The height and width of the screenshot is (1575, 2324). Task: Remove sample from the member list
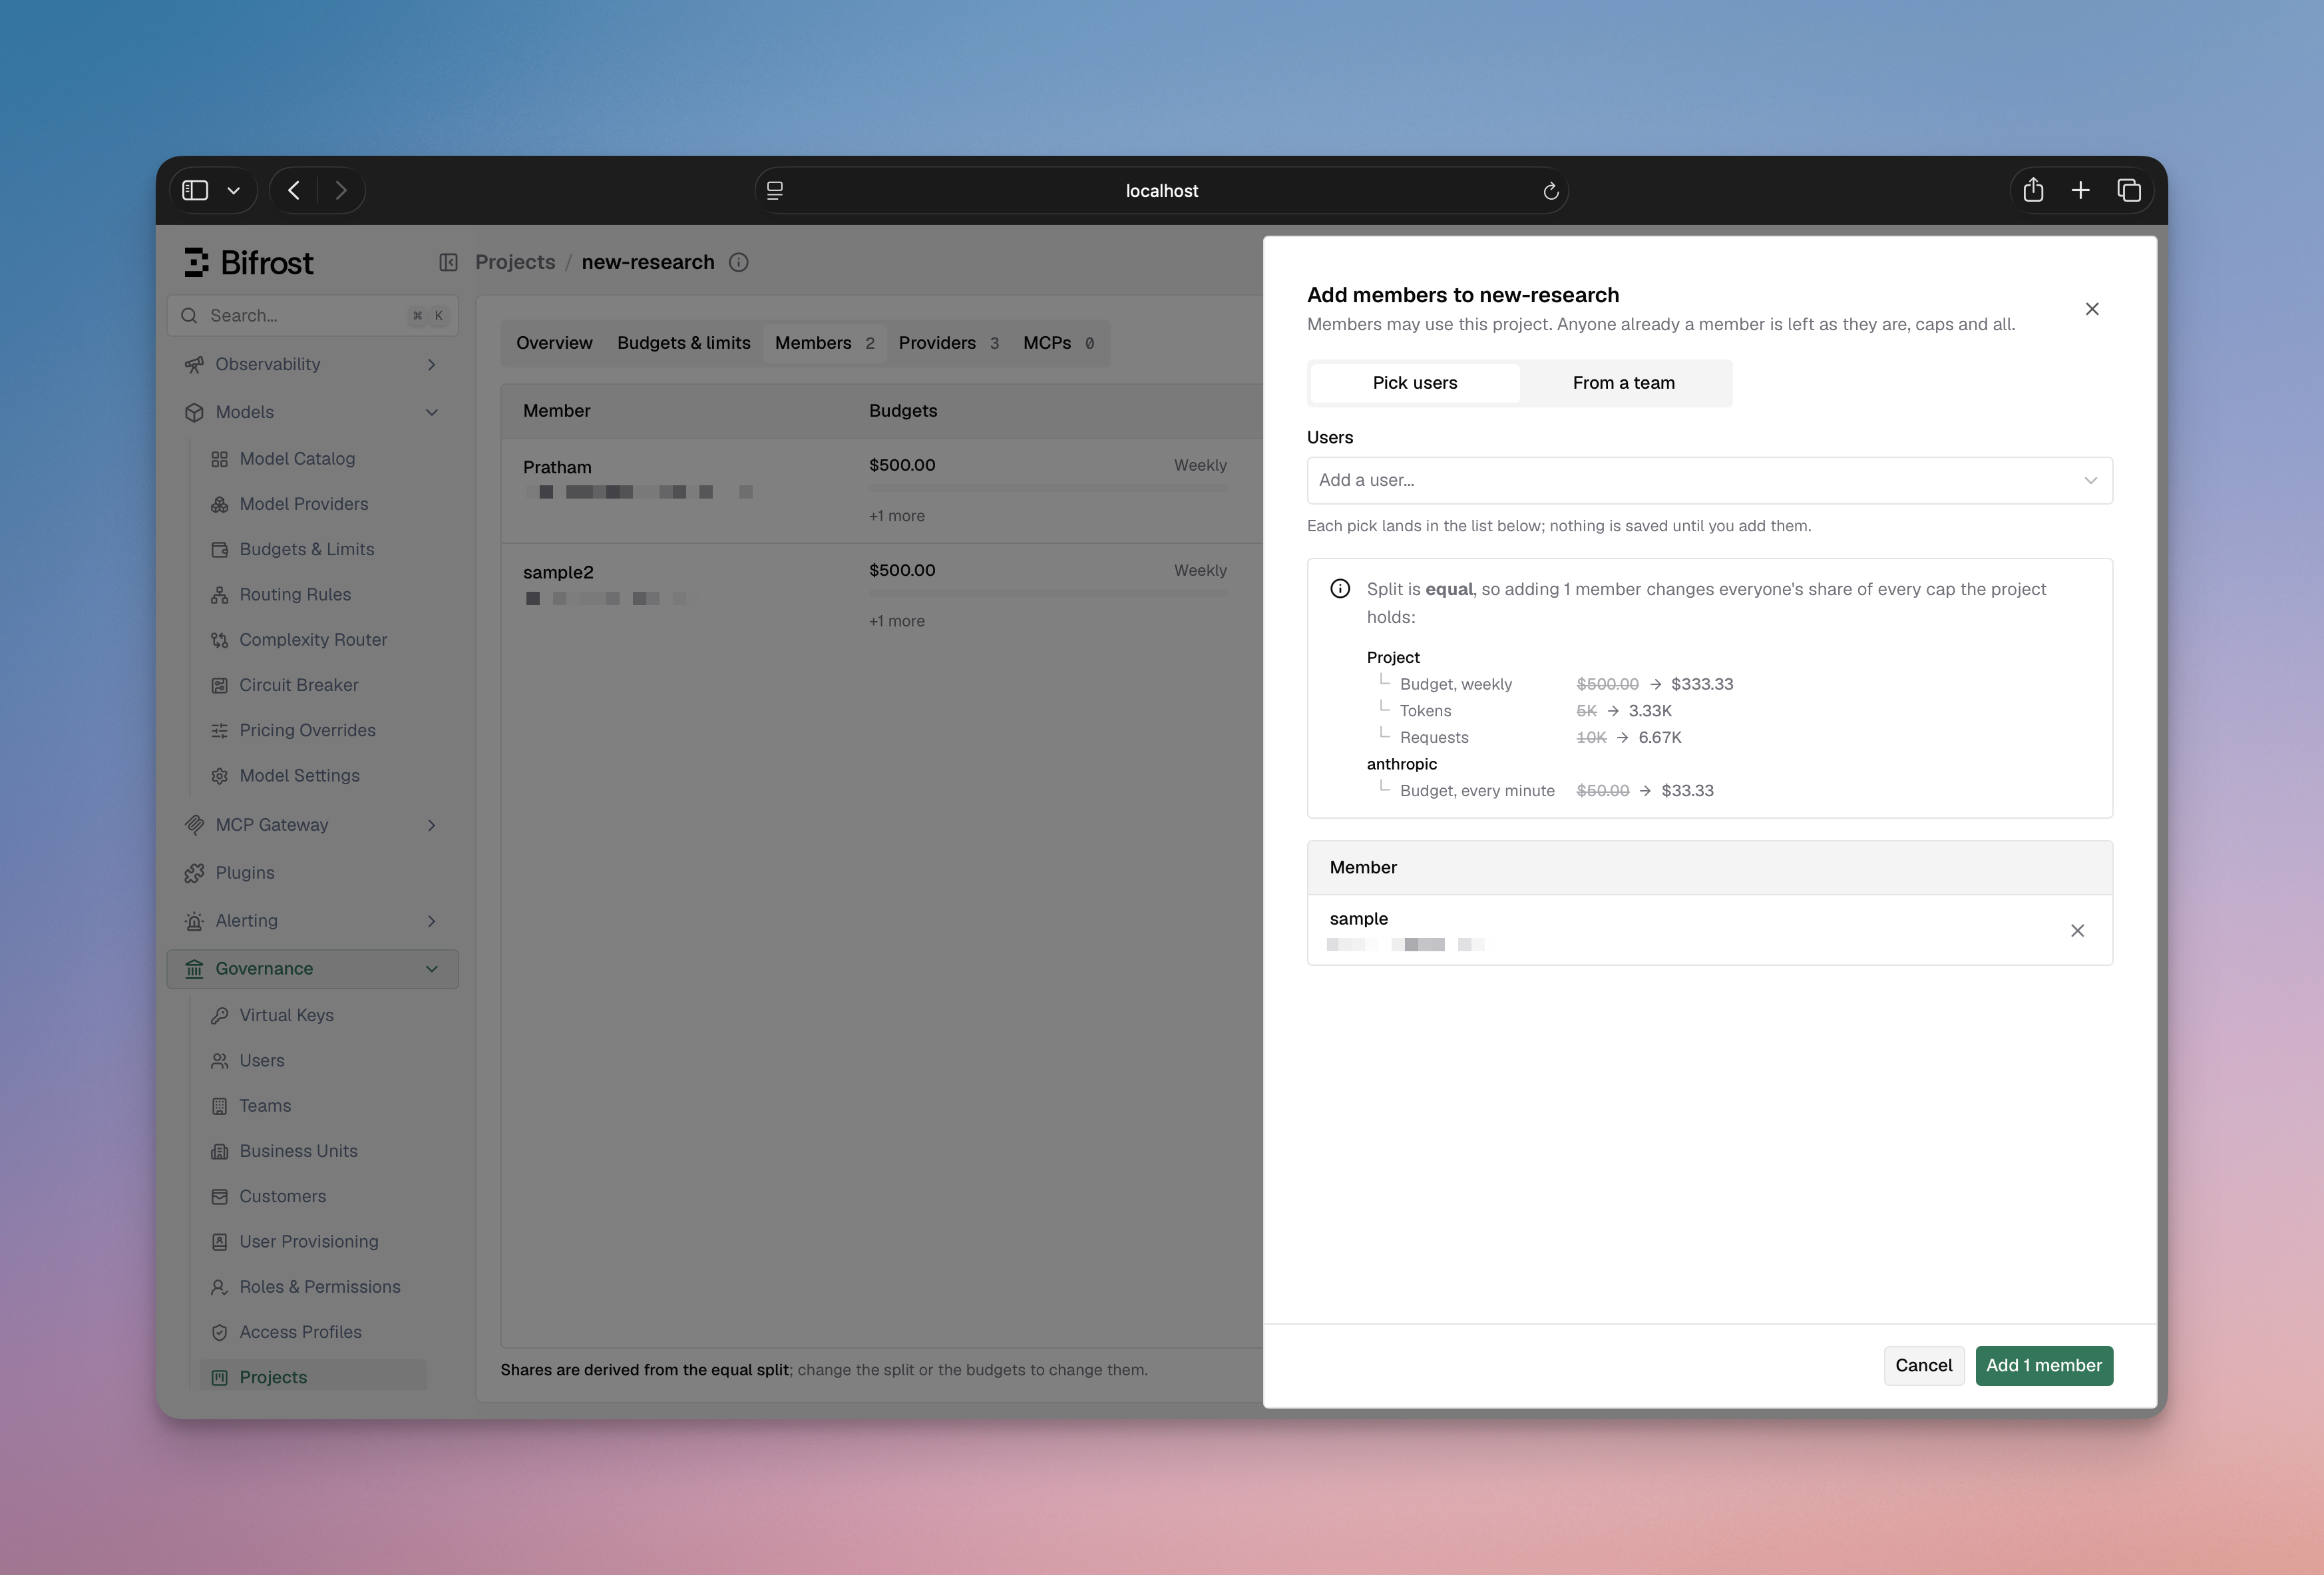[2077, 931]
